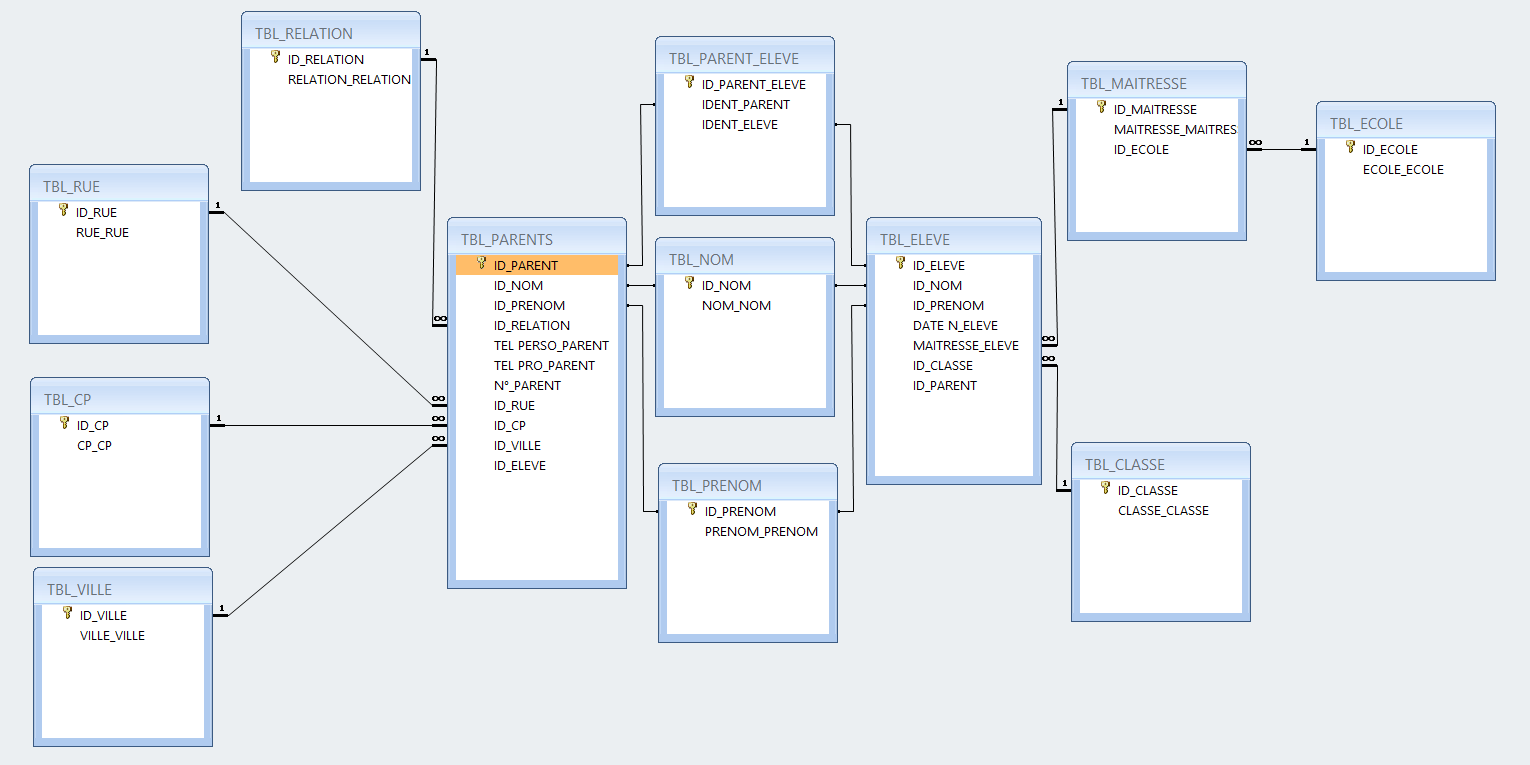Select the TBL_PARENT_ELEVE table header
1530x765 pixels.
[745, 58]
